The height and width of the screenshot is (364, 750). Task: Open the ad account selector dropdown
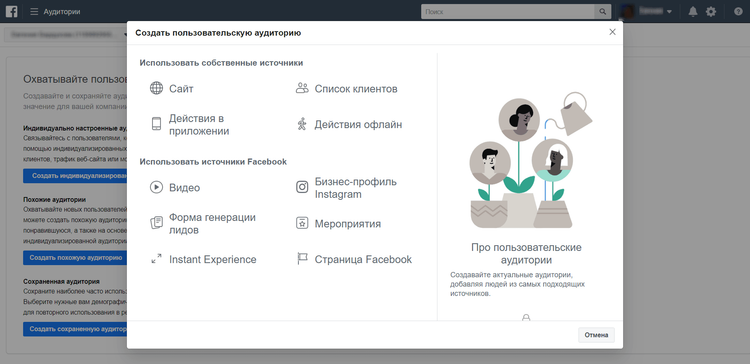[67, 34]
